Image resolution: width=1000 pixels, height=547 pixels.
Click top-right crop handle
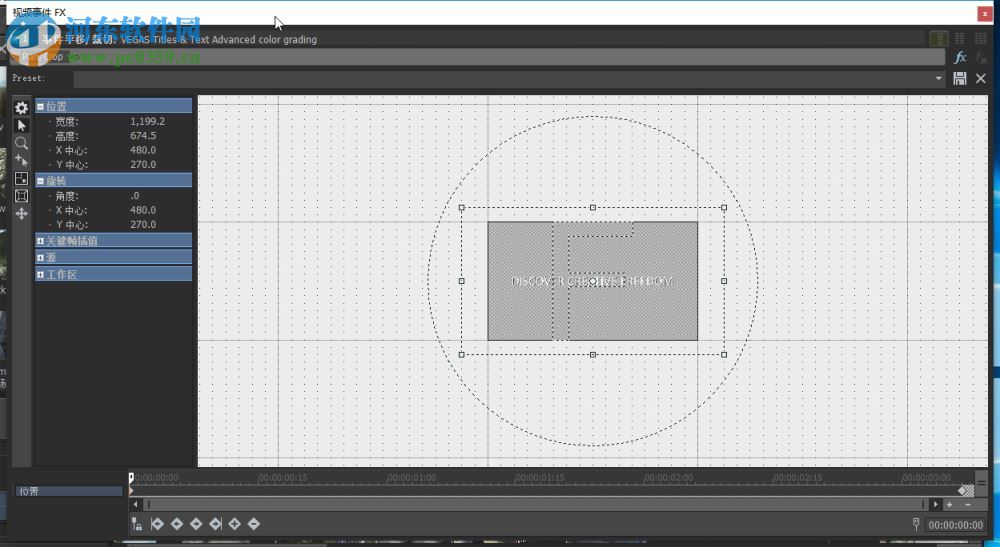[x=724, y=207]
